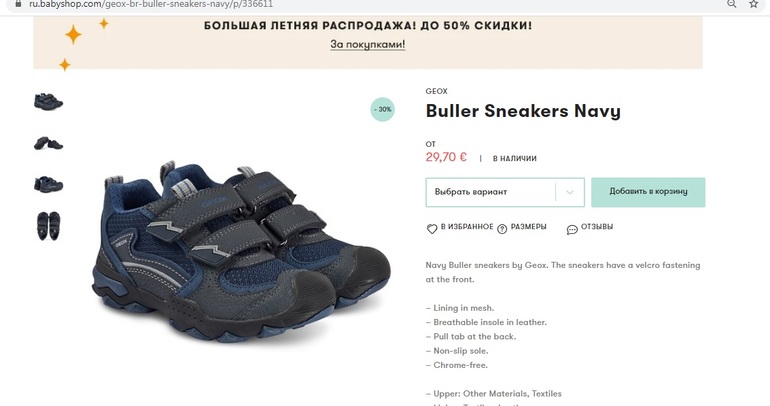Click Добавить в корзину button

(648, 192)
